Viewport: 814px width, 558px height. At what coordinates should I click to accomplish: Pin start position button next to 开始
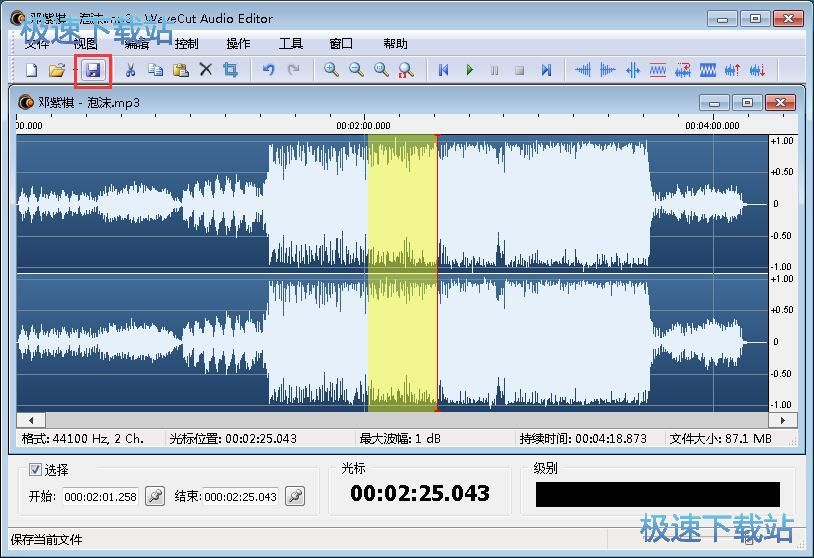coord(155,496)
